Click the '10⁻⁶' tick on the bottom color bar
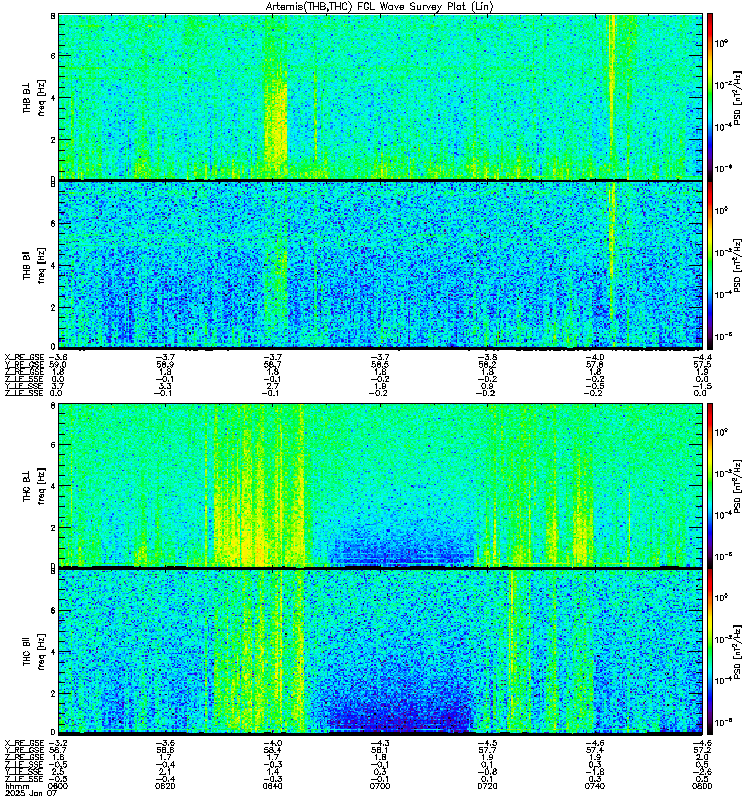The image size is (750, 800). 724,721
